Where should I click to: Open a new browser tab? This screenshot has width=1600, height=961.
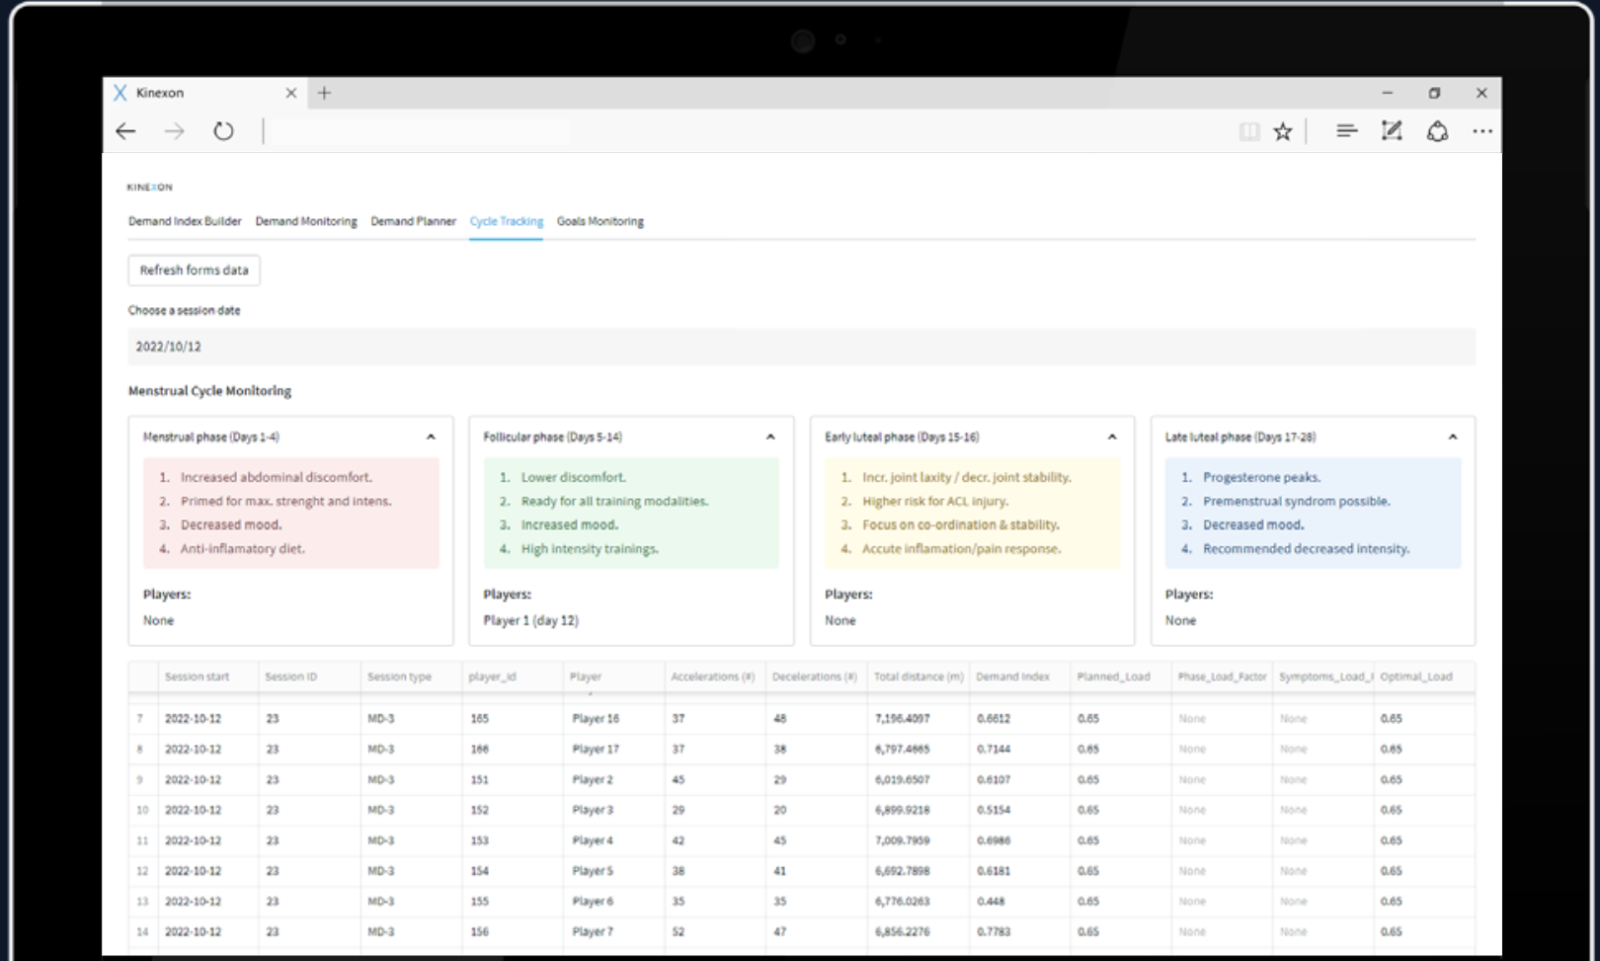(x=324, y=93)
